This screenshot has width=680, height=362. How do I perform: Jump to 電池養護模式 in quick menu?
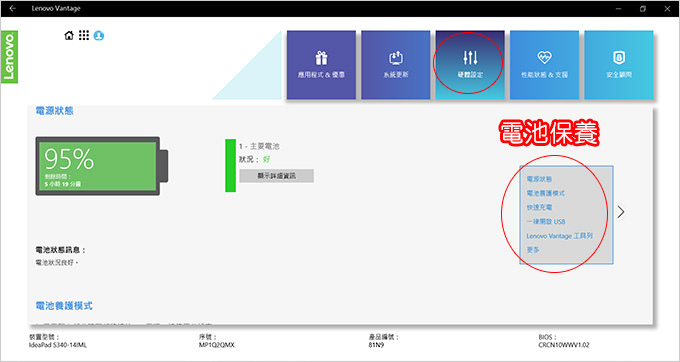546,193
